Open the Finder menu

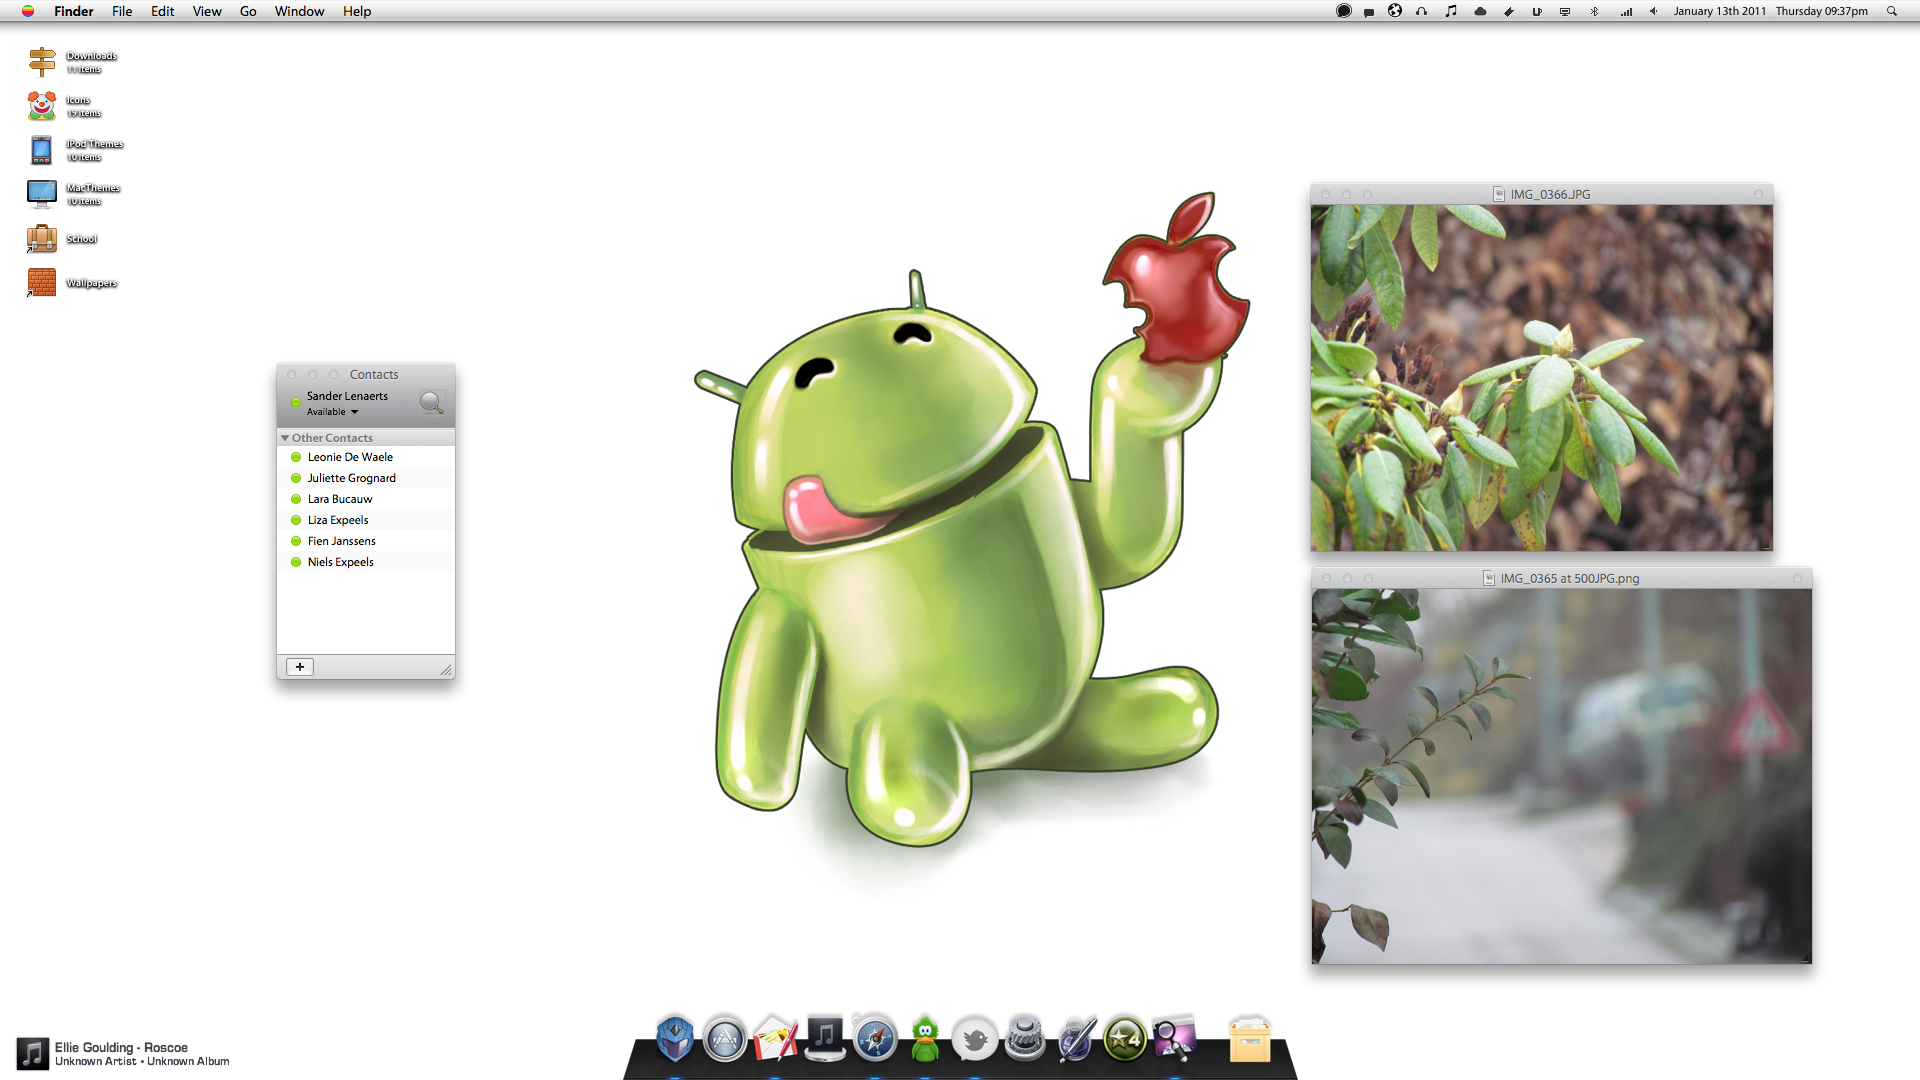74,11
